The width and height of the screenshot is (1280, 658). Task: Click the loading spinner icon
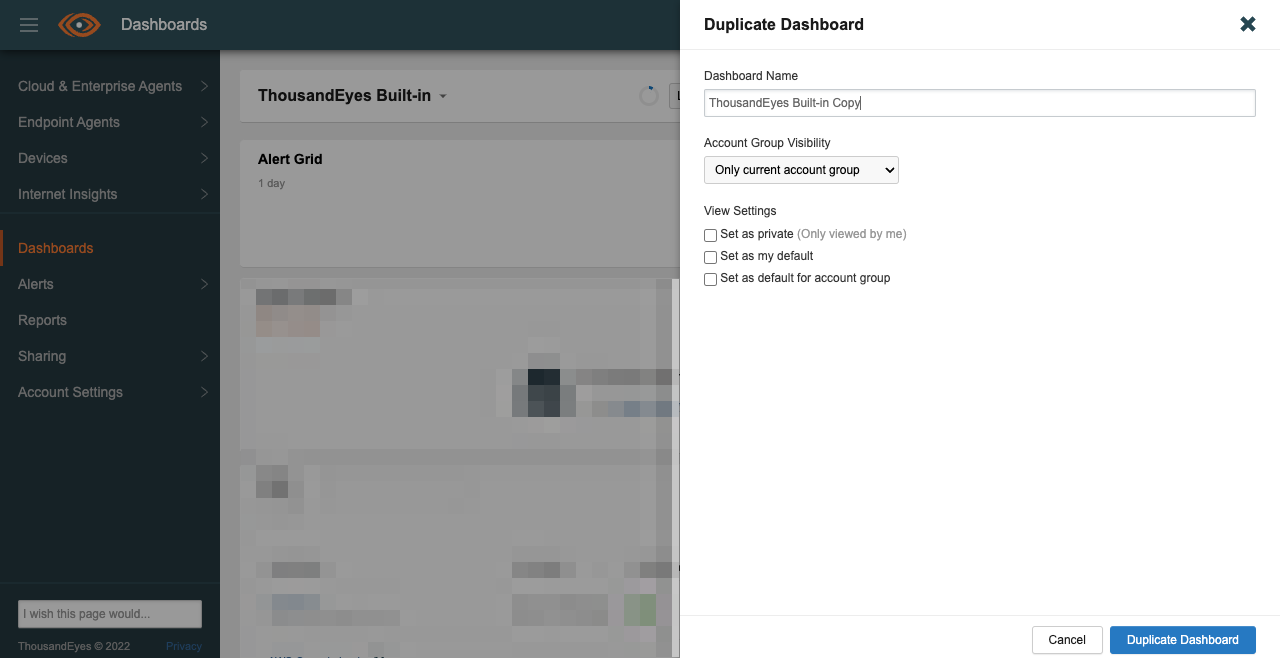tap(649, 96)
